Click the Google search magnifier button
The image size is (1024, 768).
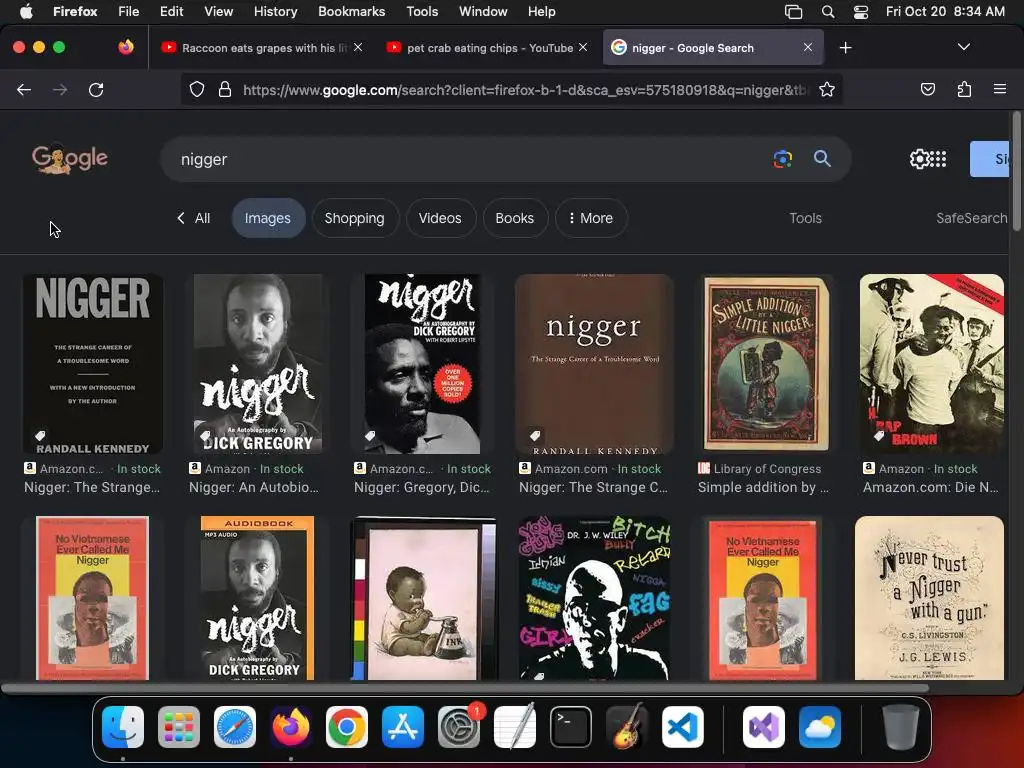[x=822, y=159]
